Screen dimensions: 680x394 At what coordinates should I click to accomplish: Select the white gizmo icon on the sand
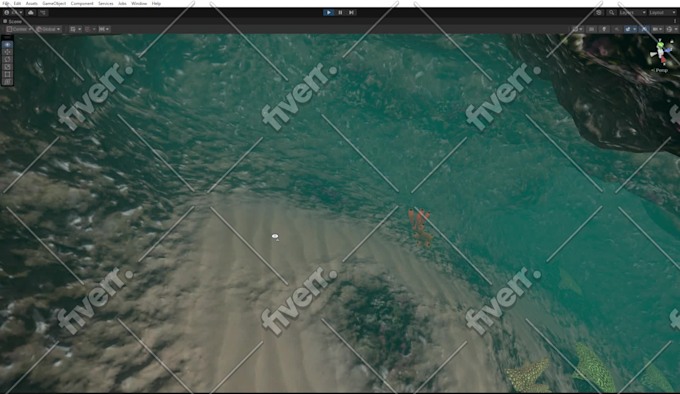pyautogui.click(x=275, y=236)
